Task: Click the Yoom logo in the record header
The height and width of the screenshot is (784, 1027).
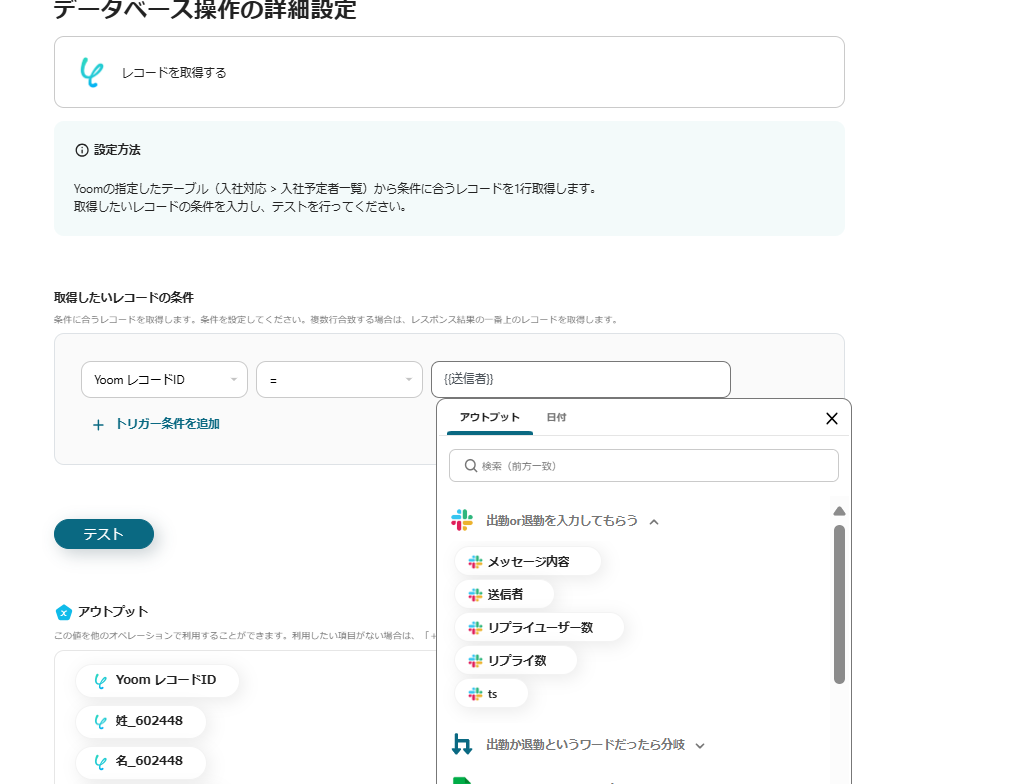Action: pos(91,72)
